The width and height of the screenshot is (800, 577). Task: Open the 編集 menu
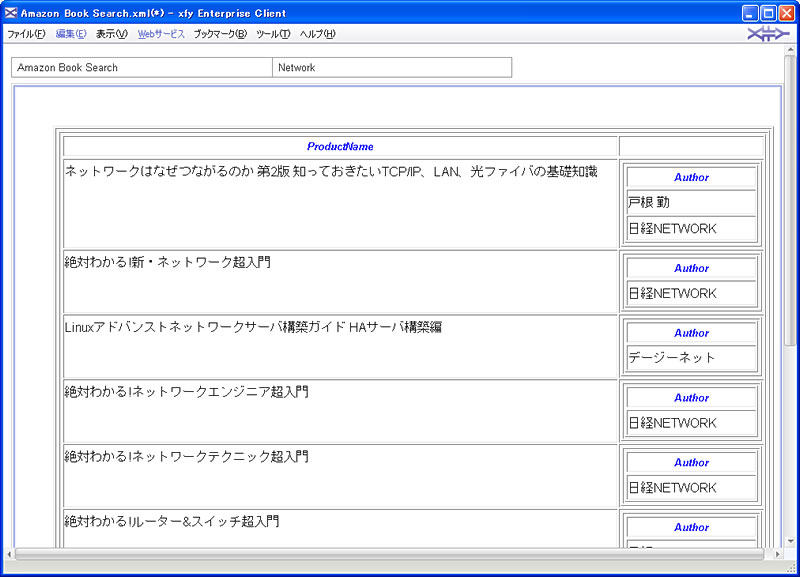(x=71, y=34)
